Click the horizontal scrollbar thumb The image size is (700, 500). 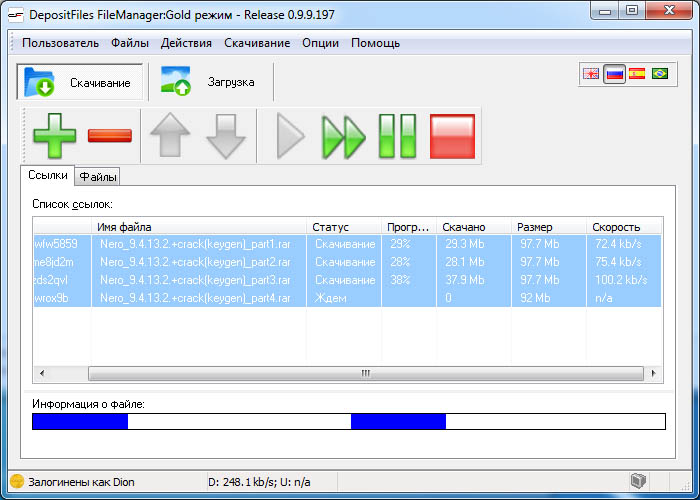pyautogui.click(x=366, y=373)
